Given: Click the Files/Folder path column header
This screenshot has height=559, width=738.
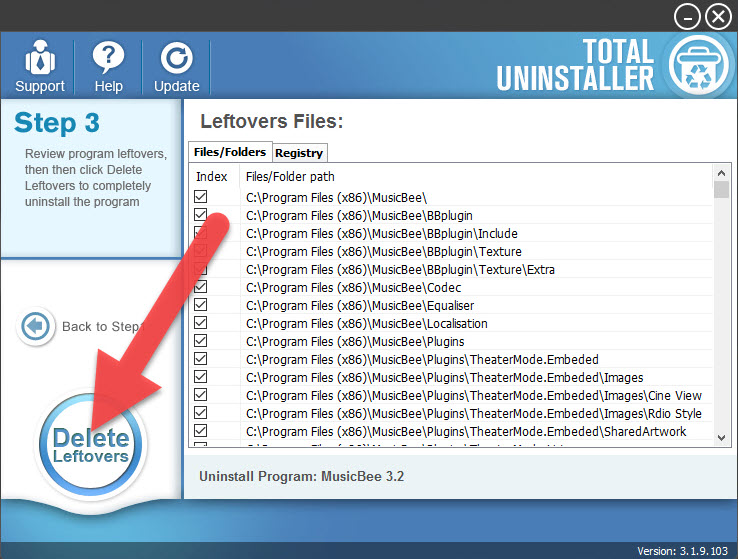Looking at the screenshot, I should click(290, 176).
